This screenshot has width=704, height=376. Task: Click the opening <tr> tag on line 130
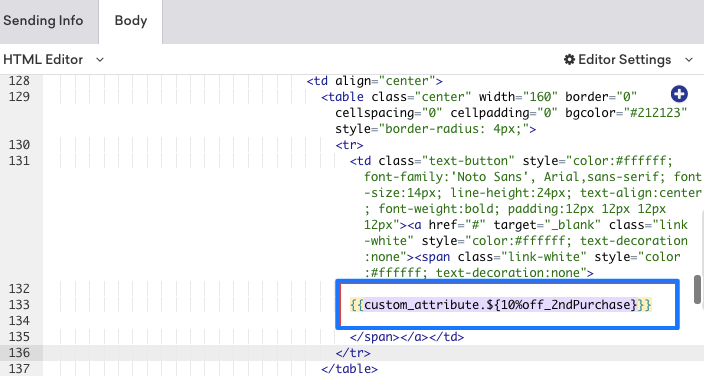click(x=349, y=145)
